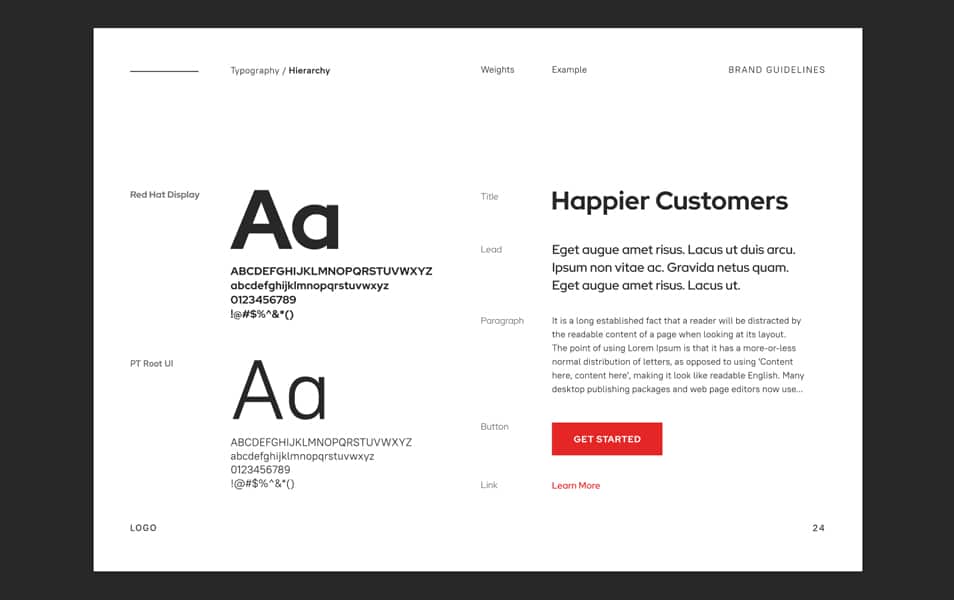Click the Title style label
This screenshot has height=600, width=954.
pyautogui.click(x=489, y=196)
